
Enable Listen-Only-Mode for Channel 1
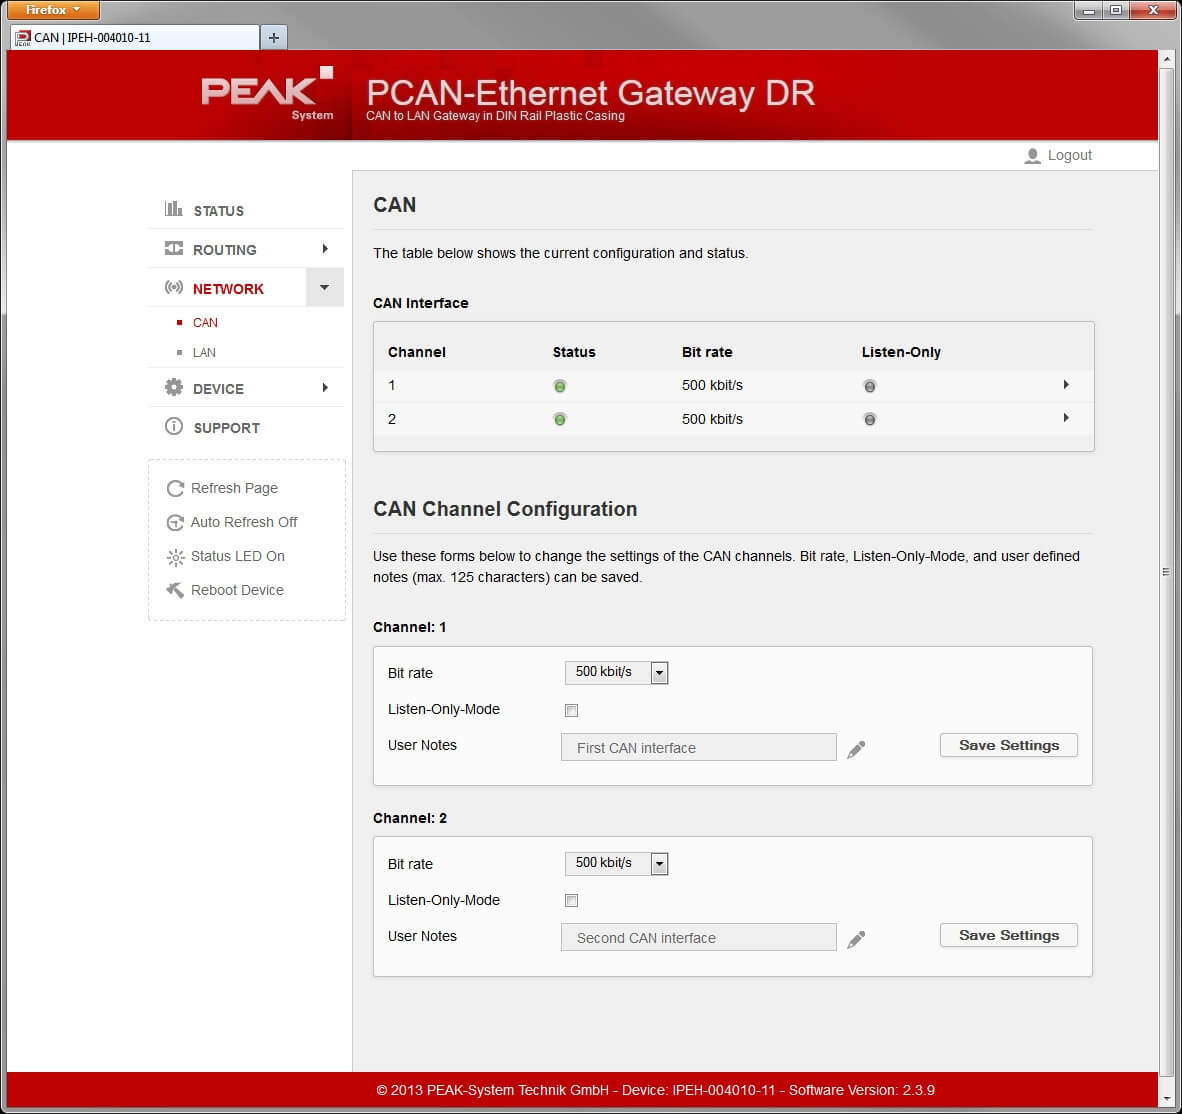571,710
